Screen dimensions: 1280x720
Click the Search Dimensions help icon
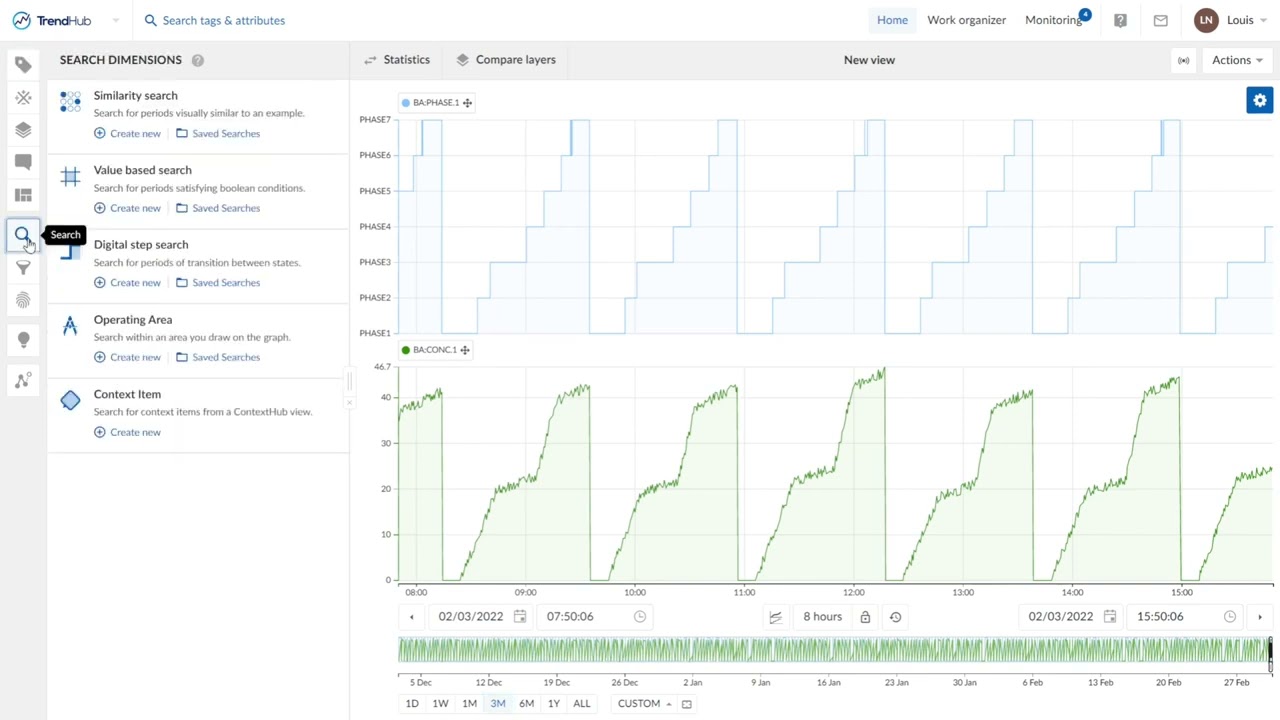click(x=198, y=60)
